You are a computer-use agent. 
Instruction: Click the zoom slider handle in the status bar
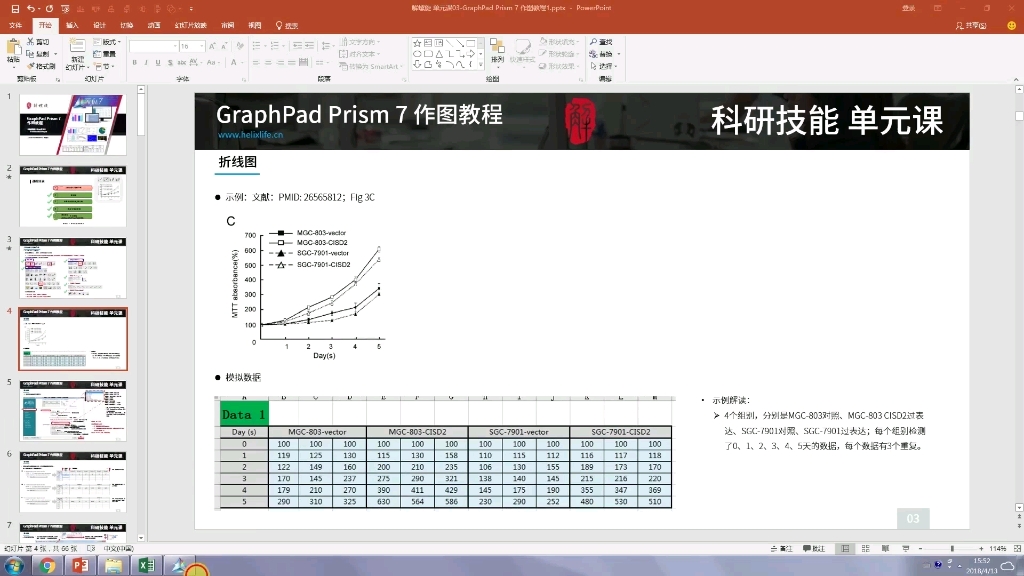[x=952, y=549]
